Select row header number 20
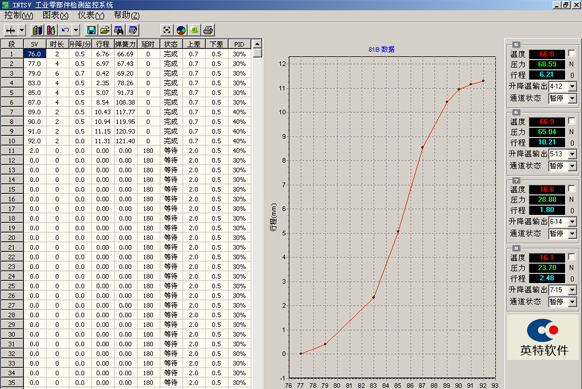Screen dimensions: 582x389 pyautogui.click(x=12, y=238)
